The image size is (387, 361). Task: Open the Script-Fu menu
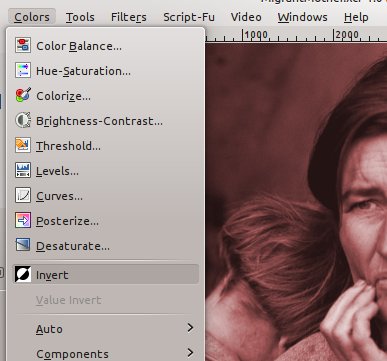189,17
